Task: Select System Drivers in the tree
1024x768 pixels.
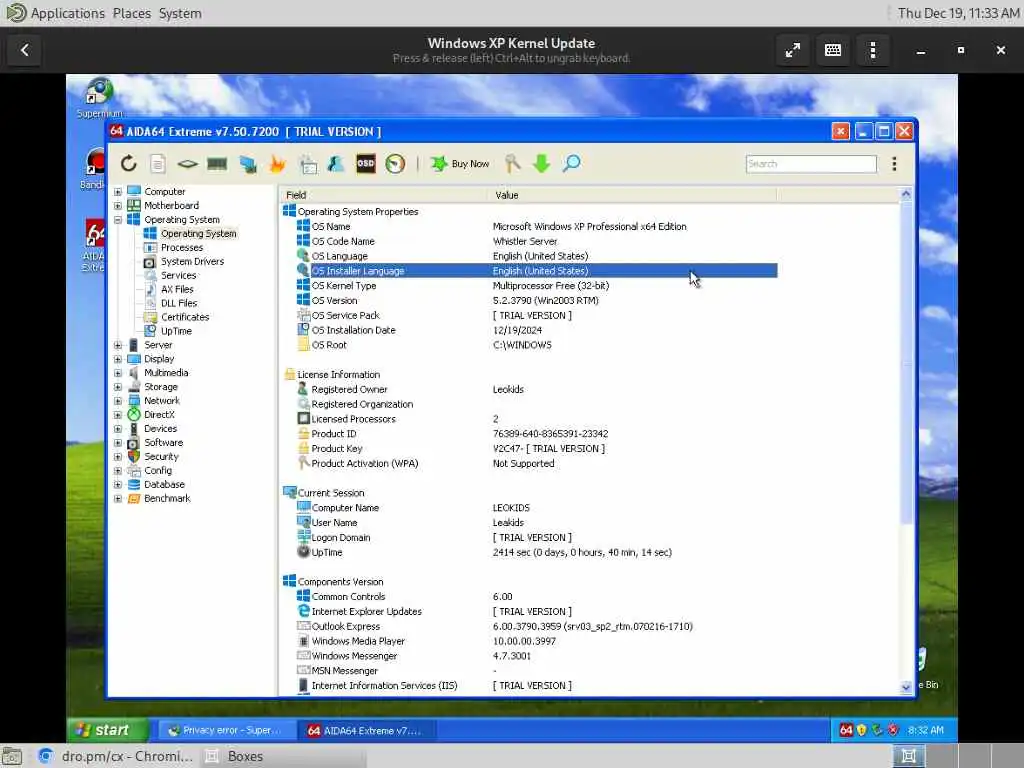Action: [192, 261]
